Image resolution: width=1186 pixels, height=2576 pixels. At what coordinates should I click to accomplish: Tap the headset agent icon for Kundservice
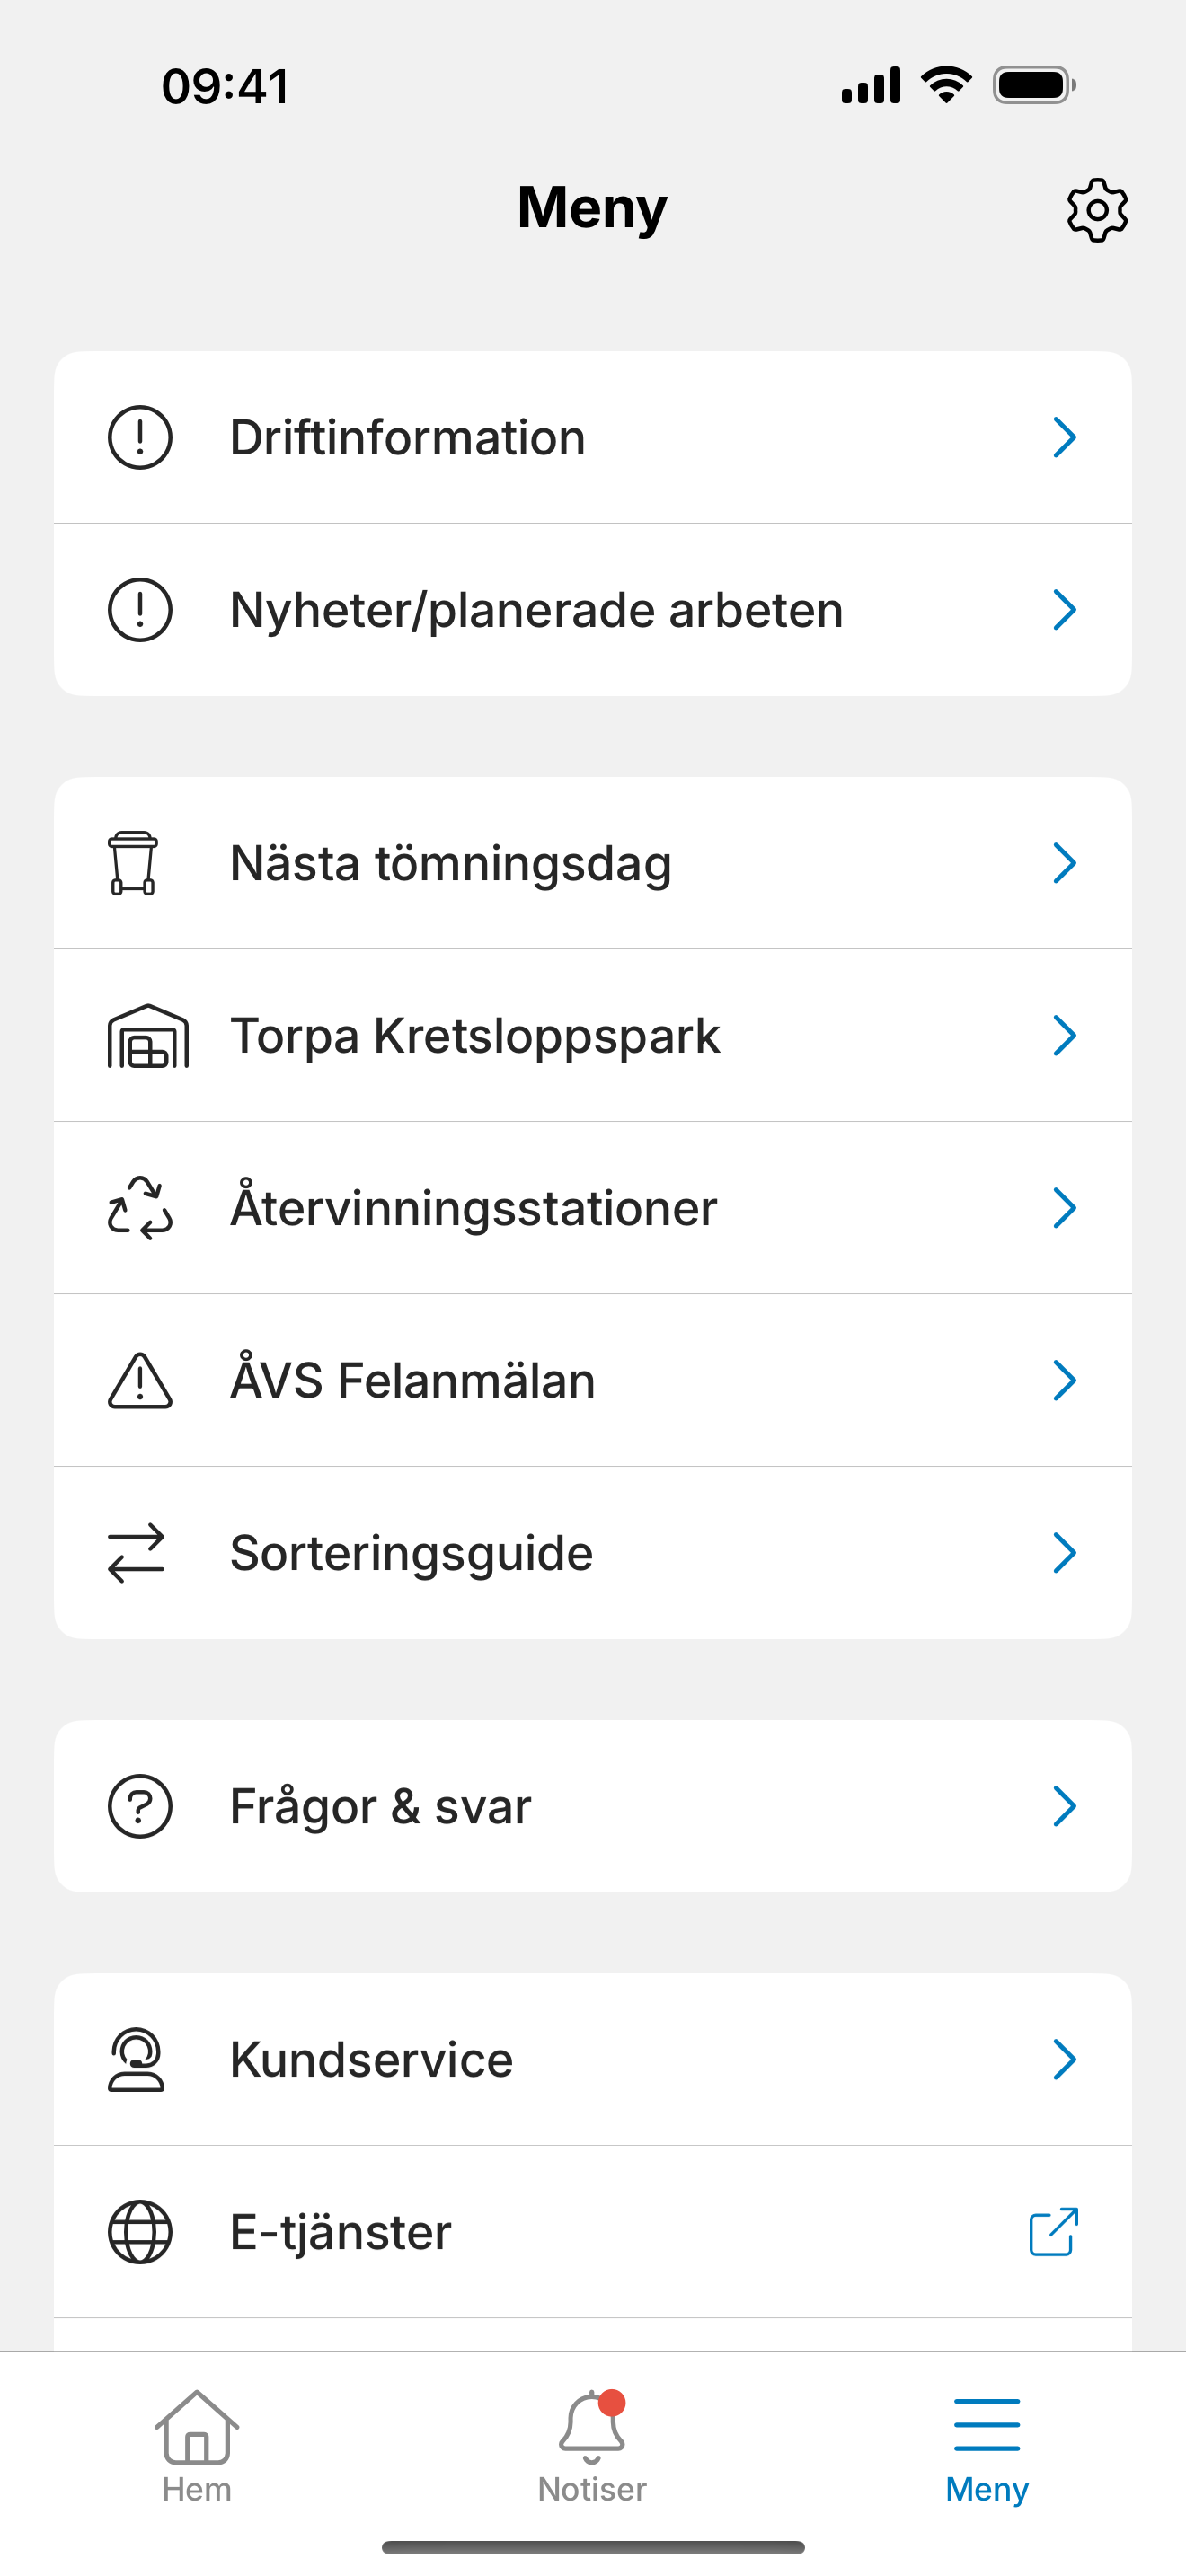(136, 2060)
